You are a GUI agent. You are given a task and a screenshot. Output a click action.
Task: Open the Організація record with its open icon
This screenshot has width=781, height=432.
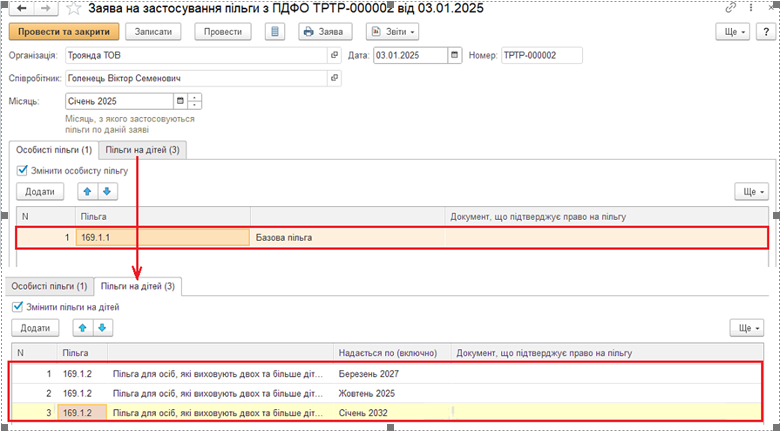click(334, 56)
